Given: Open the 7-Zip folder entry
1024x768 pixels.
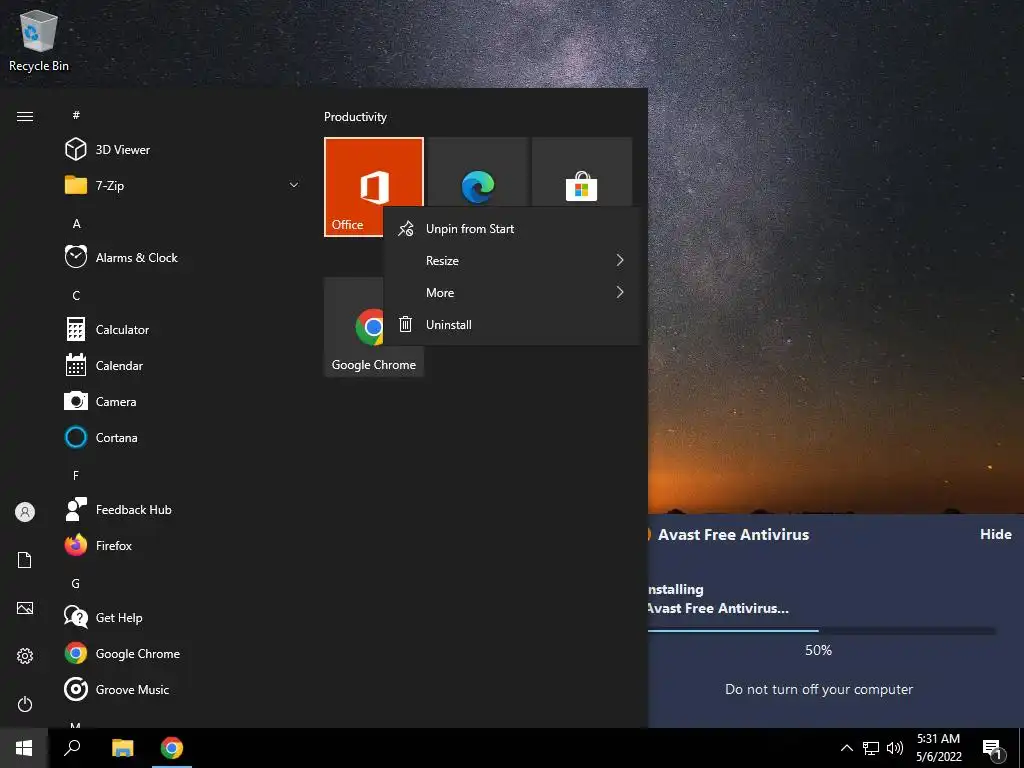Looking at the screenshot, I should point(183,185).
